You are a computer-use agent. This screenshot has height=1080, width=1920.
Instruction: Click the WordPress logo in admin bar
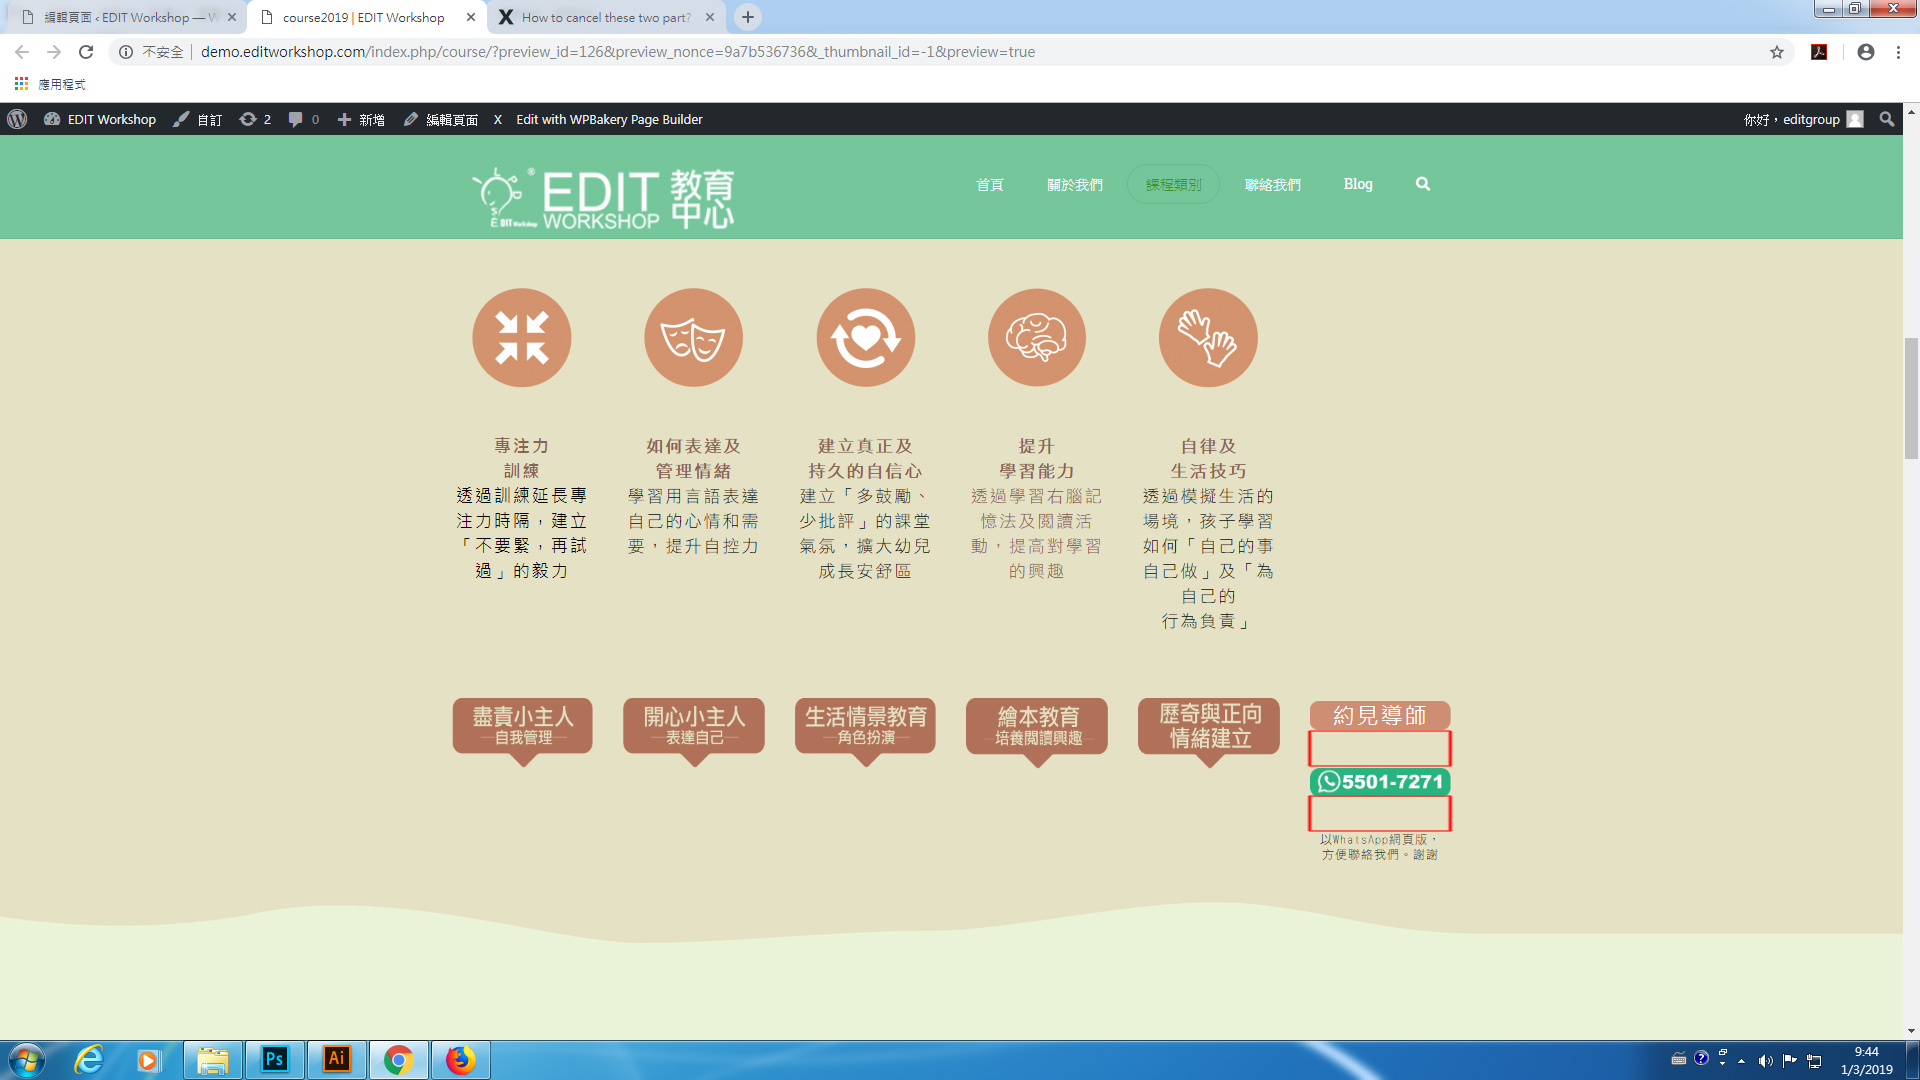click(17, 119)
